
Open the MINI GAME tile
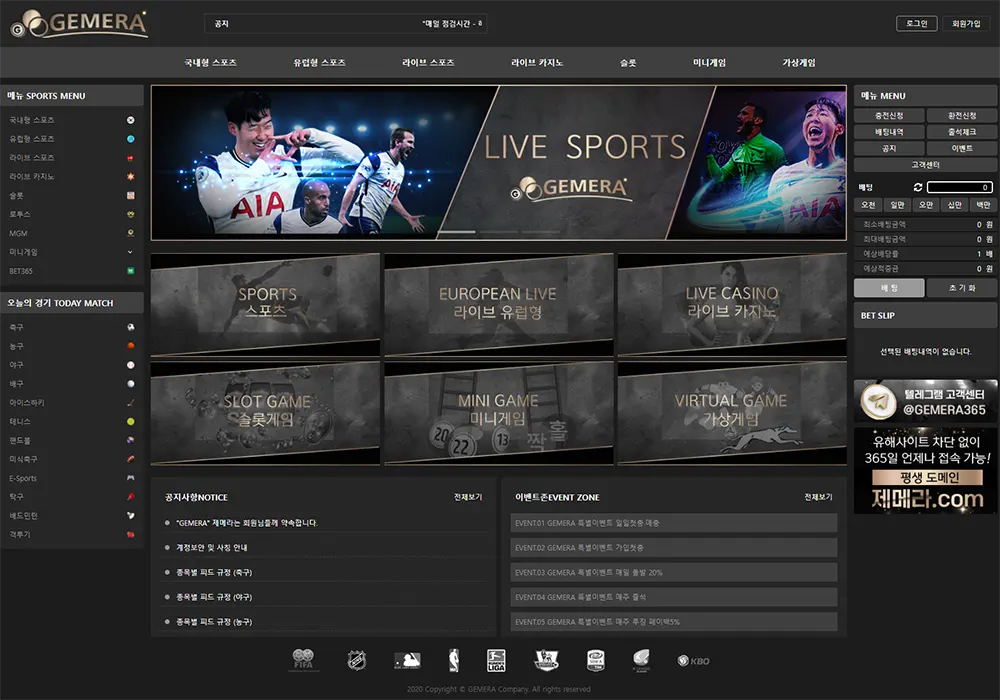click(499, 413)
